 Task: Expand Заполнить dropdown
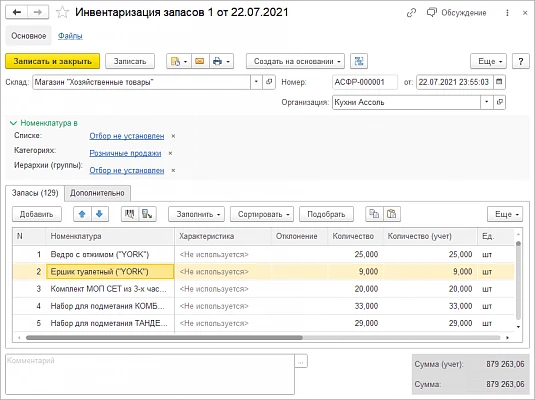(x=196, y=214)
